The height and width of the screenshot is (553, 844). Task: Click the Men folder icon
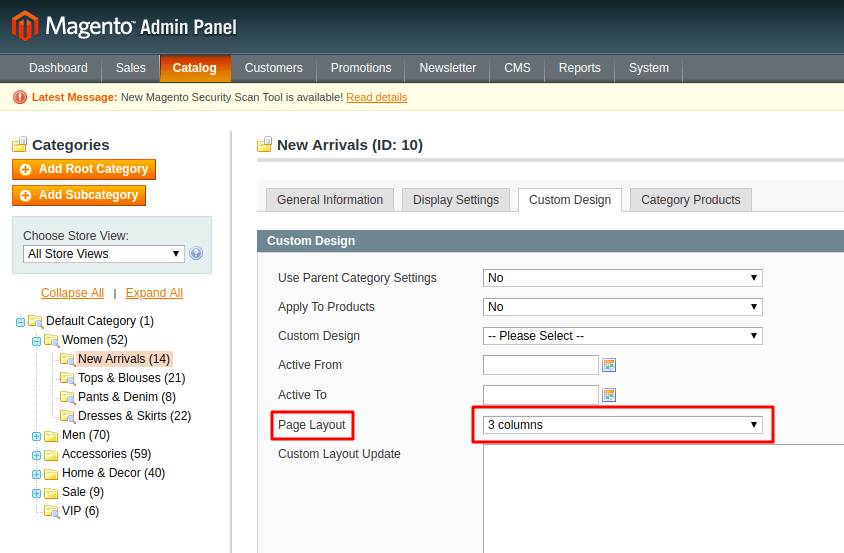click(51, 436)
